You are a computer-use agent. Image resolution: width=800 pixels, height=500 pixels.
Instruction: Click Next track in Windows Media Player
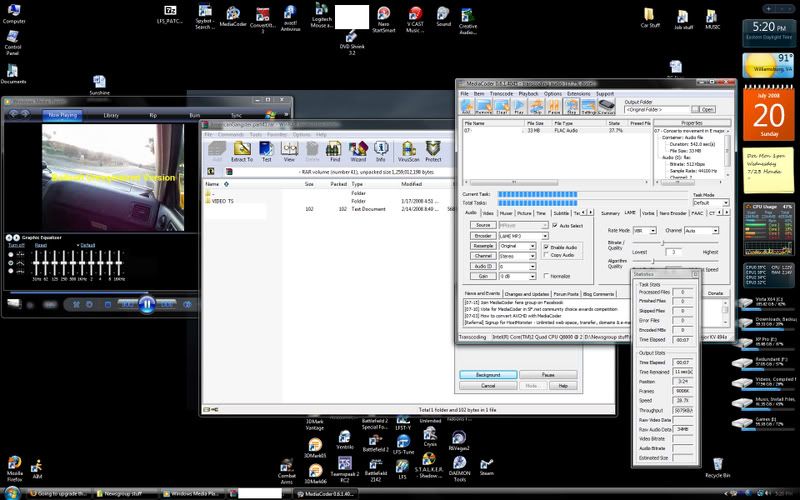tap(166, 305)
